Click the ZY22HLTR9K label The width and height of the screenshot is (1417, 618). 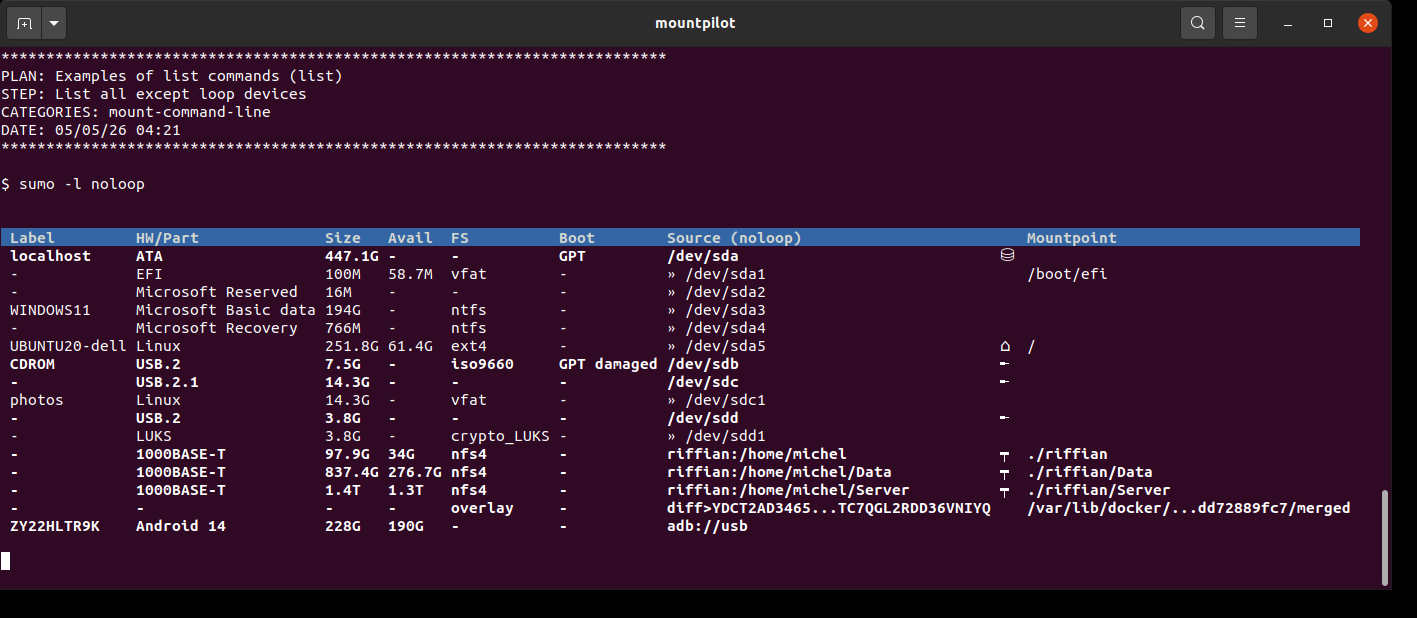55,526
